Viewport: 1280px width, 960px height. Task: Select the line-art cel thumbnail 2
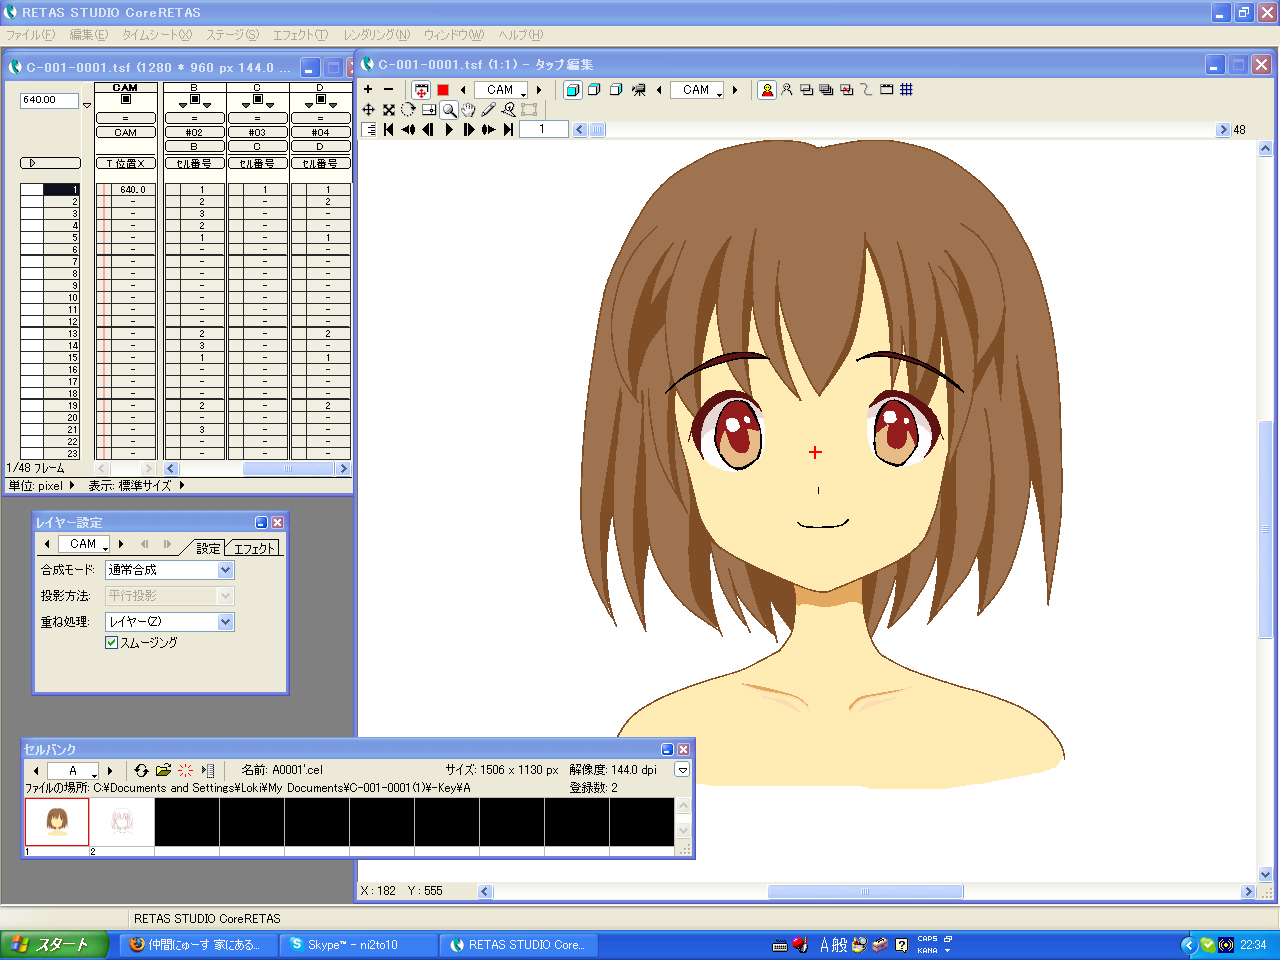pos(122,822)
